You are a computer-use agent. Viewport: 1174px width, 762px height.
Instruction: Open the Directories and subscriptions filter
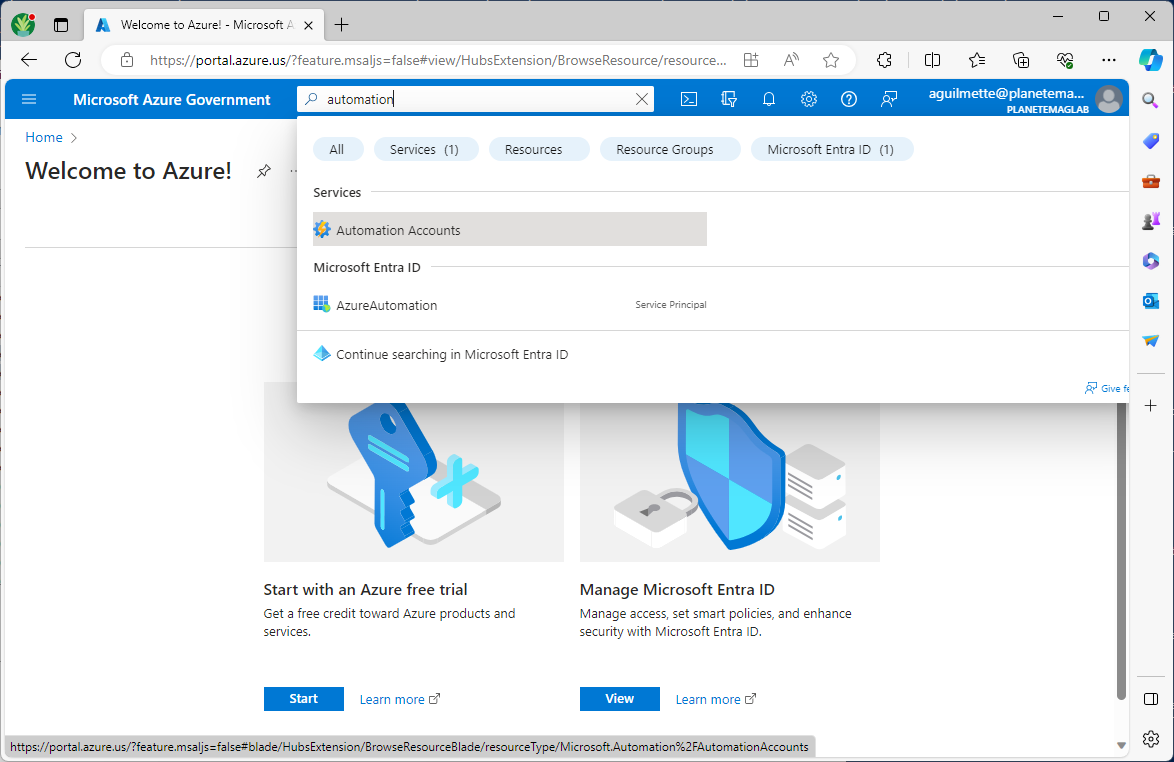pyautogui.click(x=729, y=99)
